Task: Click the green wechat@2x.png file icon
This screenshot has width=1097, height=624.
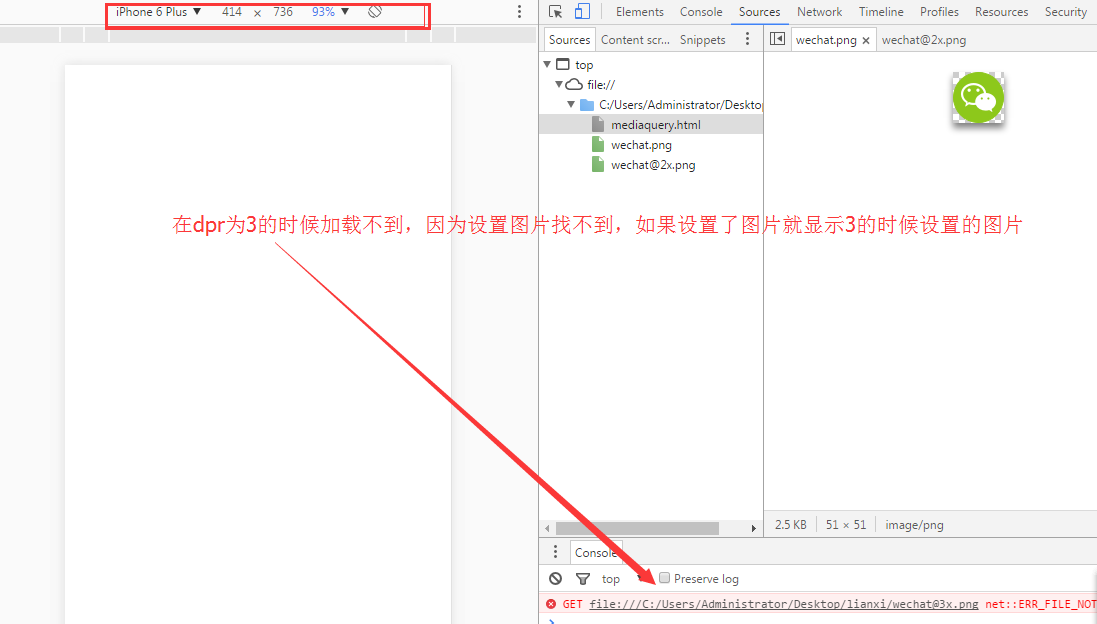Action: click(597, 165)
